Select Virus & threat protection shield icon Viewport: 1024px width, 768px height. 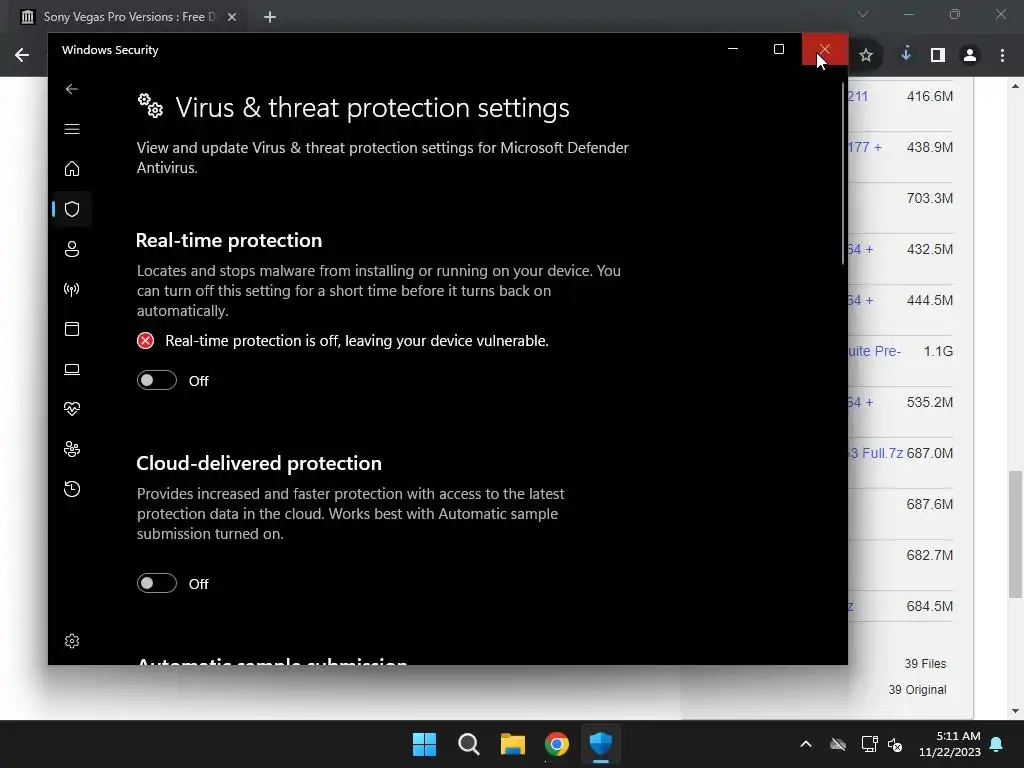[x=72, y=209]
